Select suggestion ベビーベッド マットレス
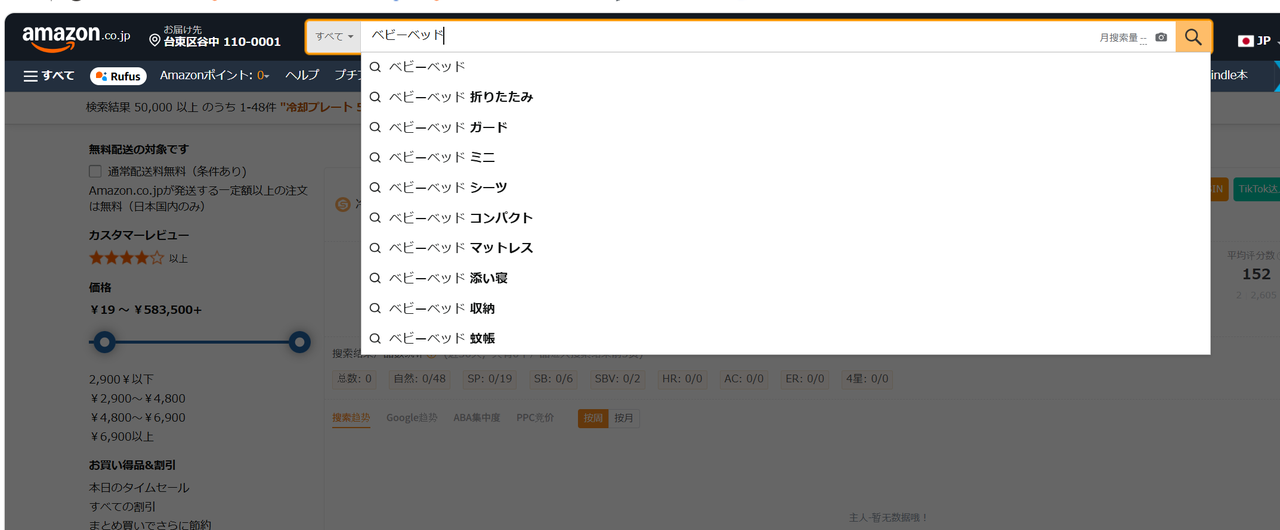 [785, 247]
